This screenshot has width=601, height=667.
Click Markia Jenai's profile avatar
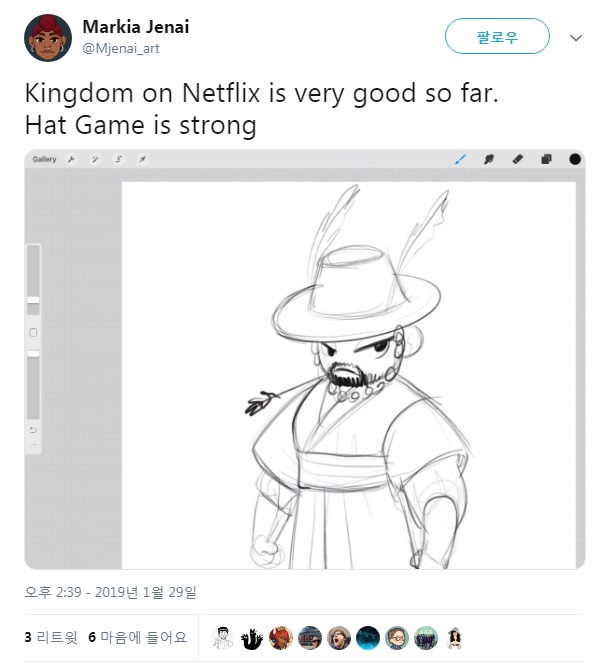[48, 37]
